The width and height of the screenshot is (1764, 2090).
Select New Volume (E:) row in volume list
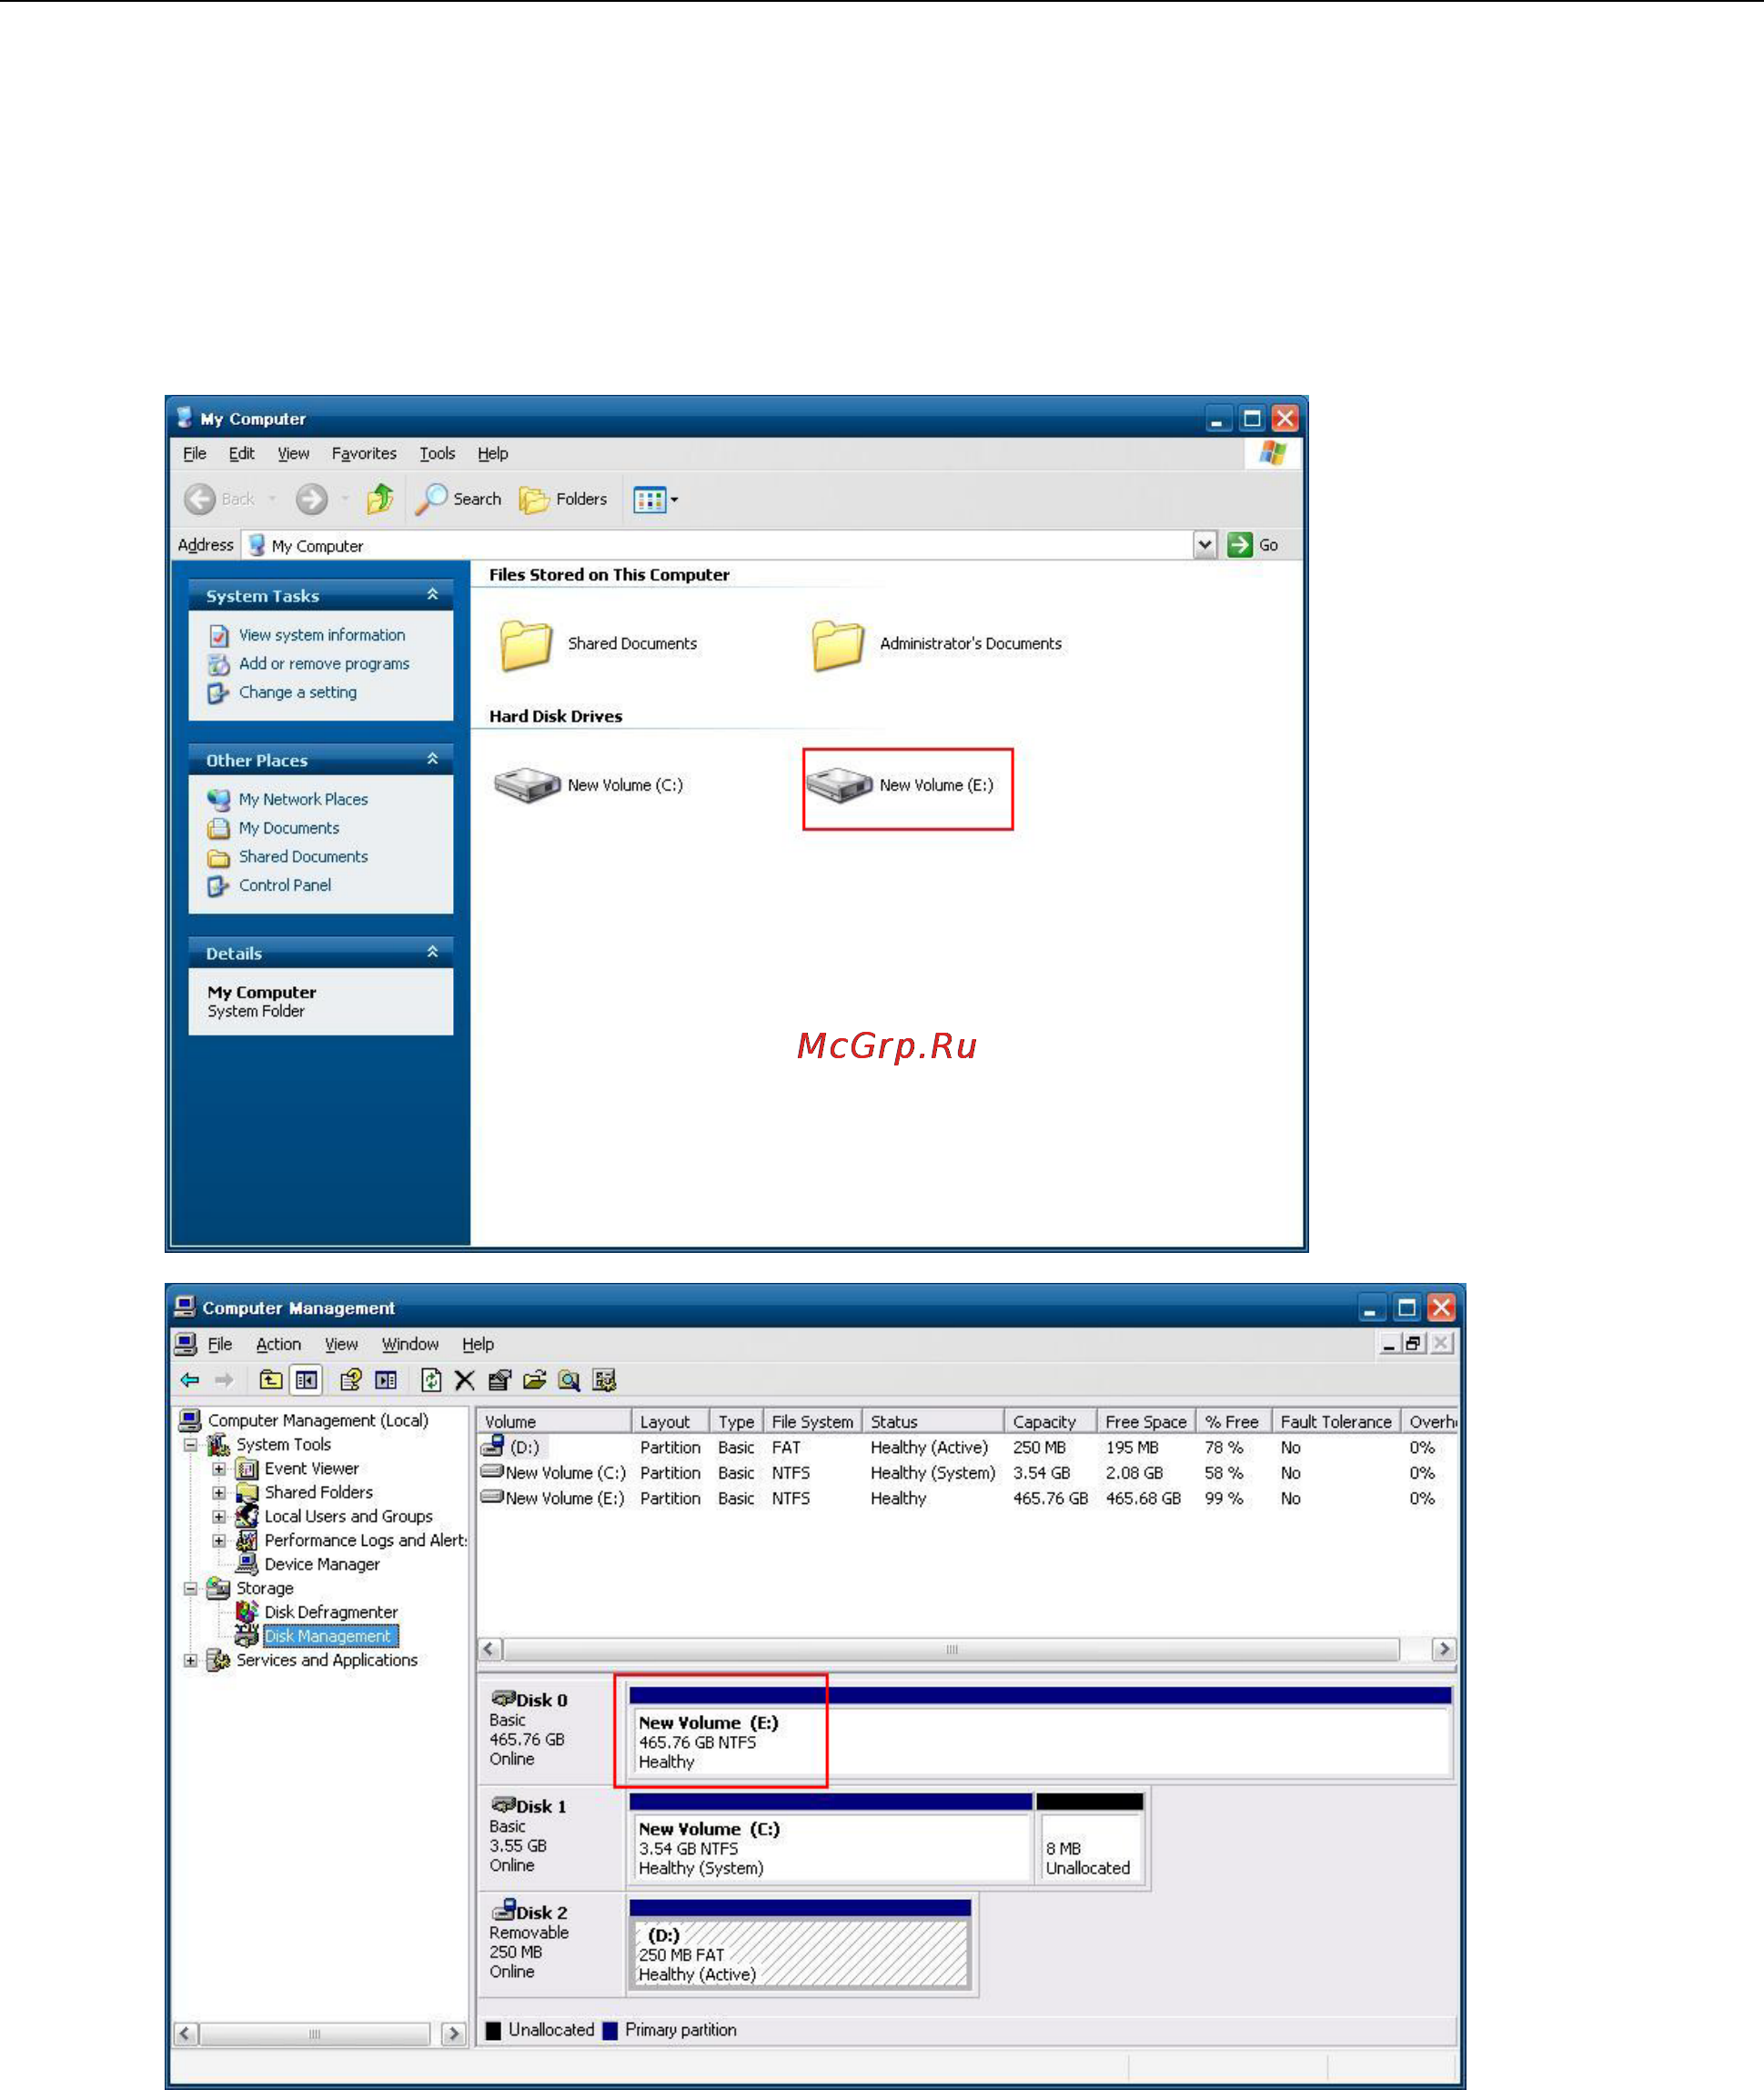click(967, 1498)
